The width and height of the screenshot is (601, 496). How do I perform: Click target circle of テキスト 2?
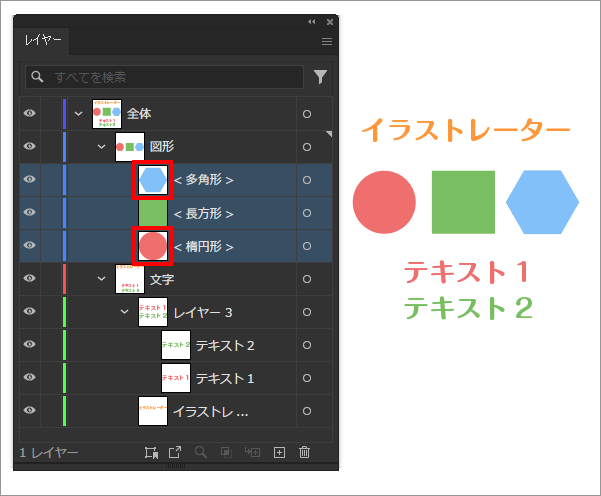click(307, 345)
